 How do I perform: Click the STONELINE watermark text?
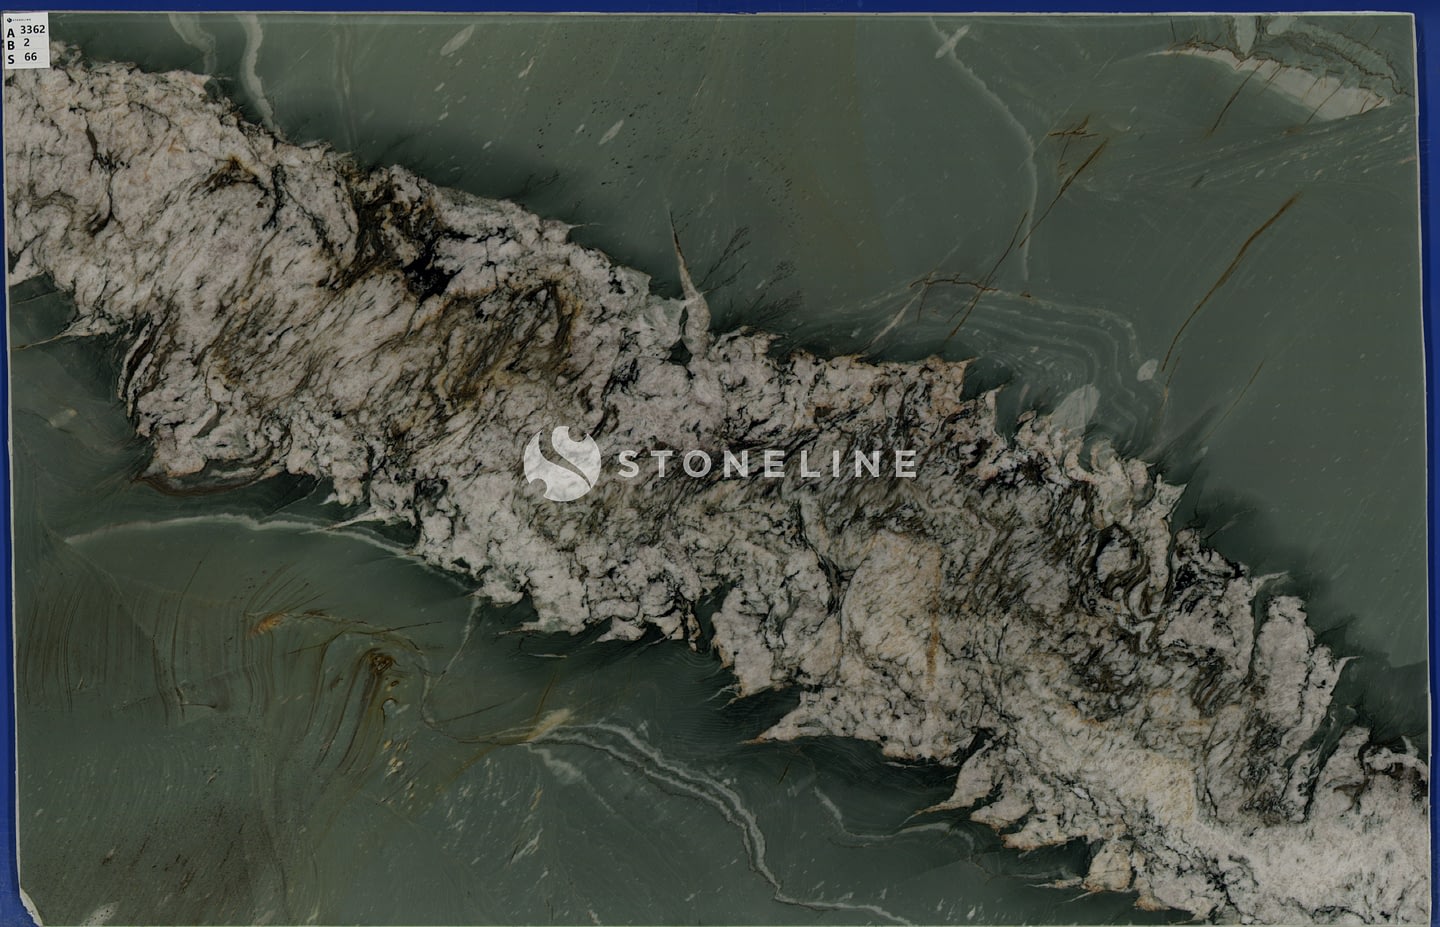[x=765, y=464]
